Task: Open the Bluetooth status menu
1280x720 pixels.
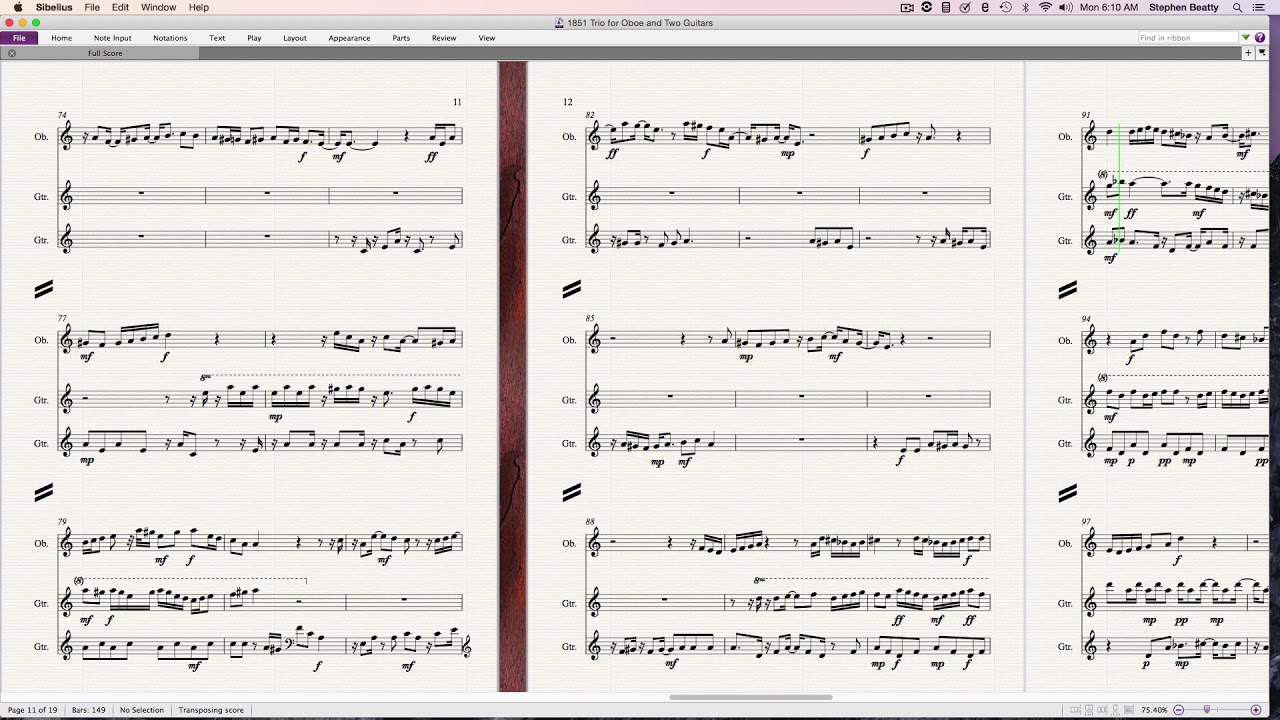Action: click(1025, 7)
